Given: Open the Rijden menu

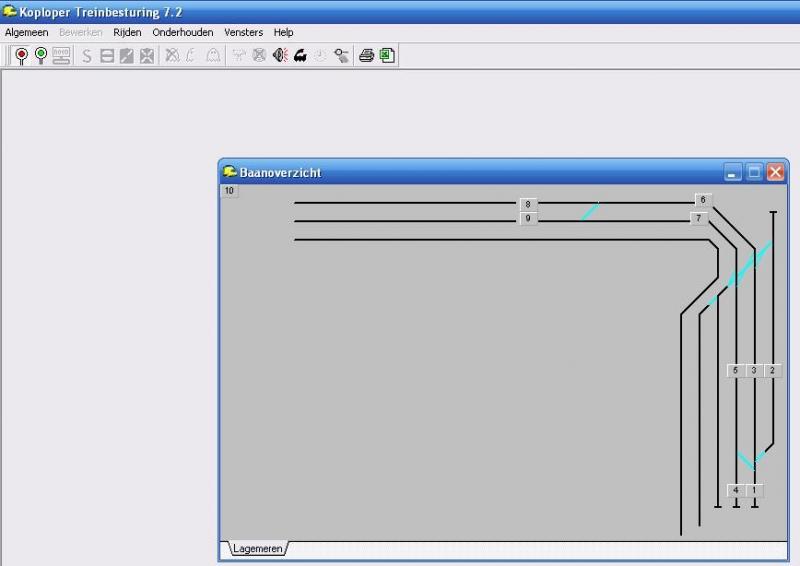Looking at the screenshot, I should (127, 33).
